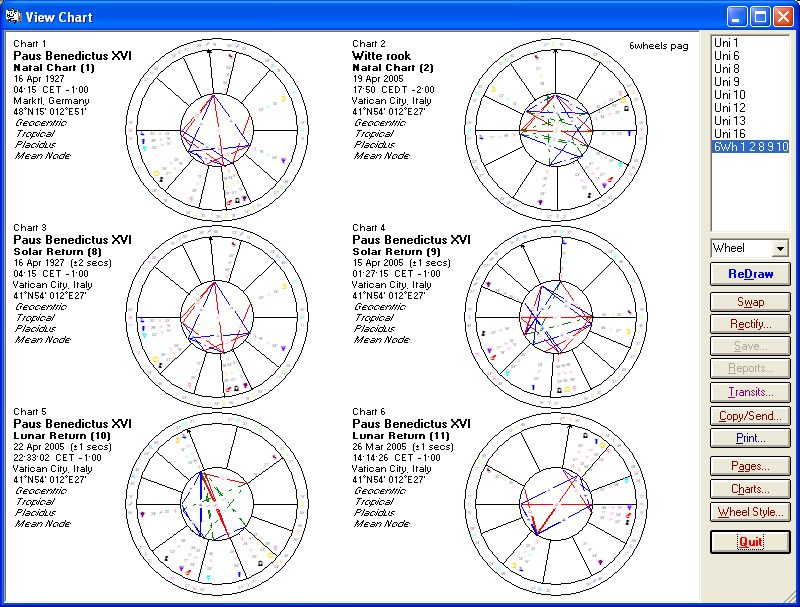The width and height of the screenshot is (800, 607).
Task: Click the View Chart title bar icon
Action: click(x=13, y=16)
